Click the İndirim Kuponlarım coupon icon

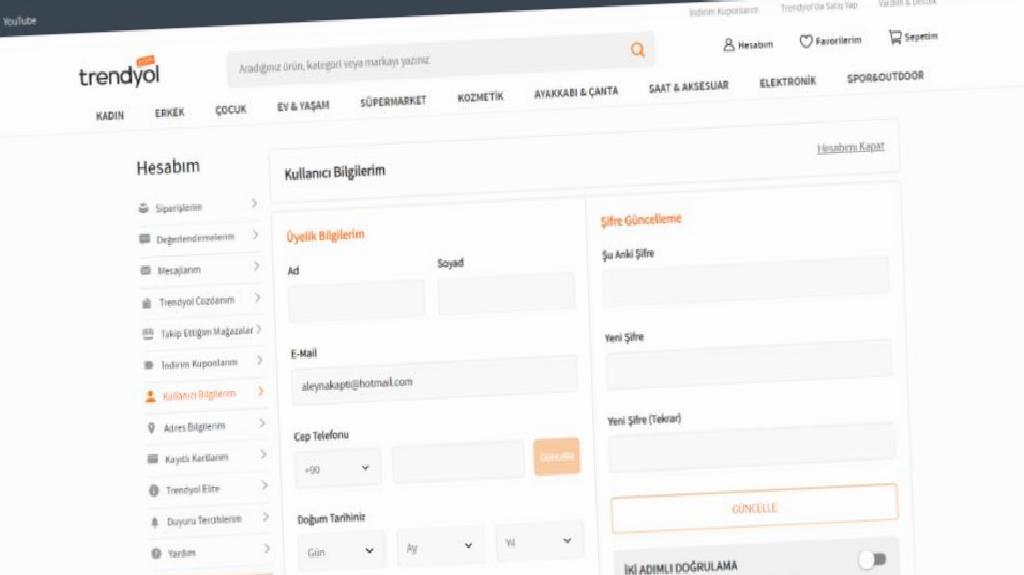coord(149,365)
